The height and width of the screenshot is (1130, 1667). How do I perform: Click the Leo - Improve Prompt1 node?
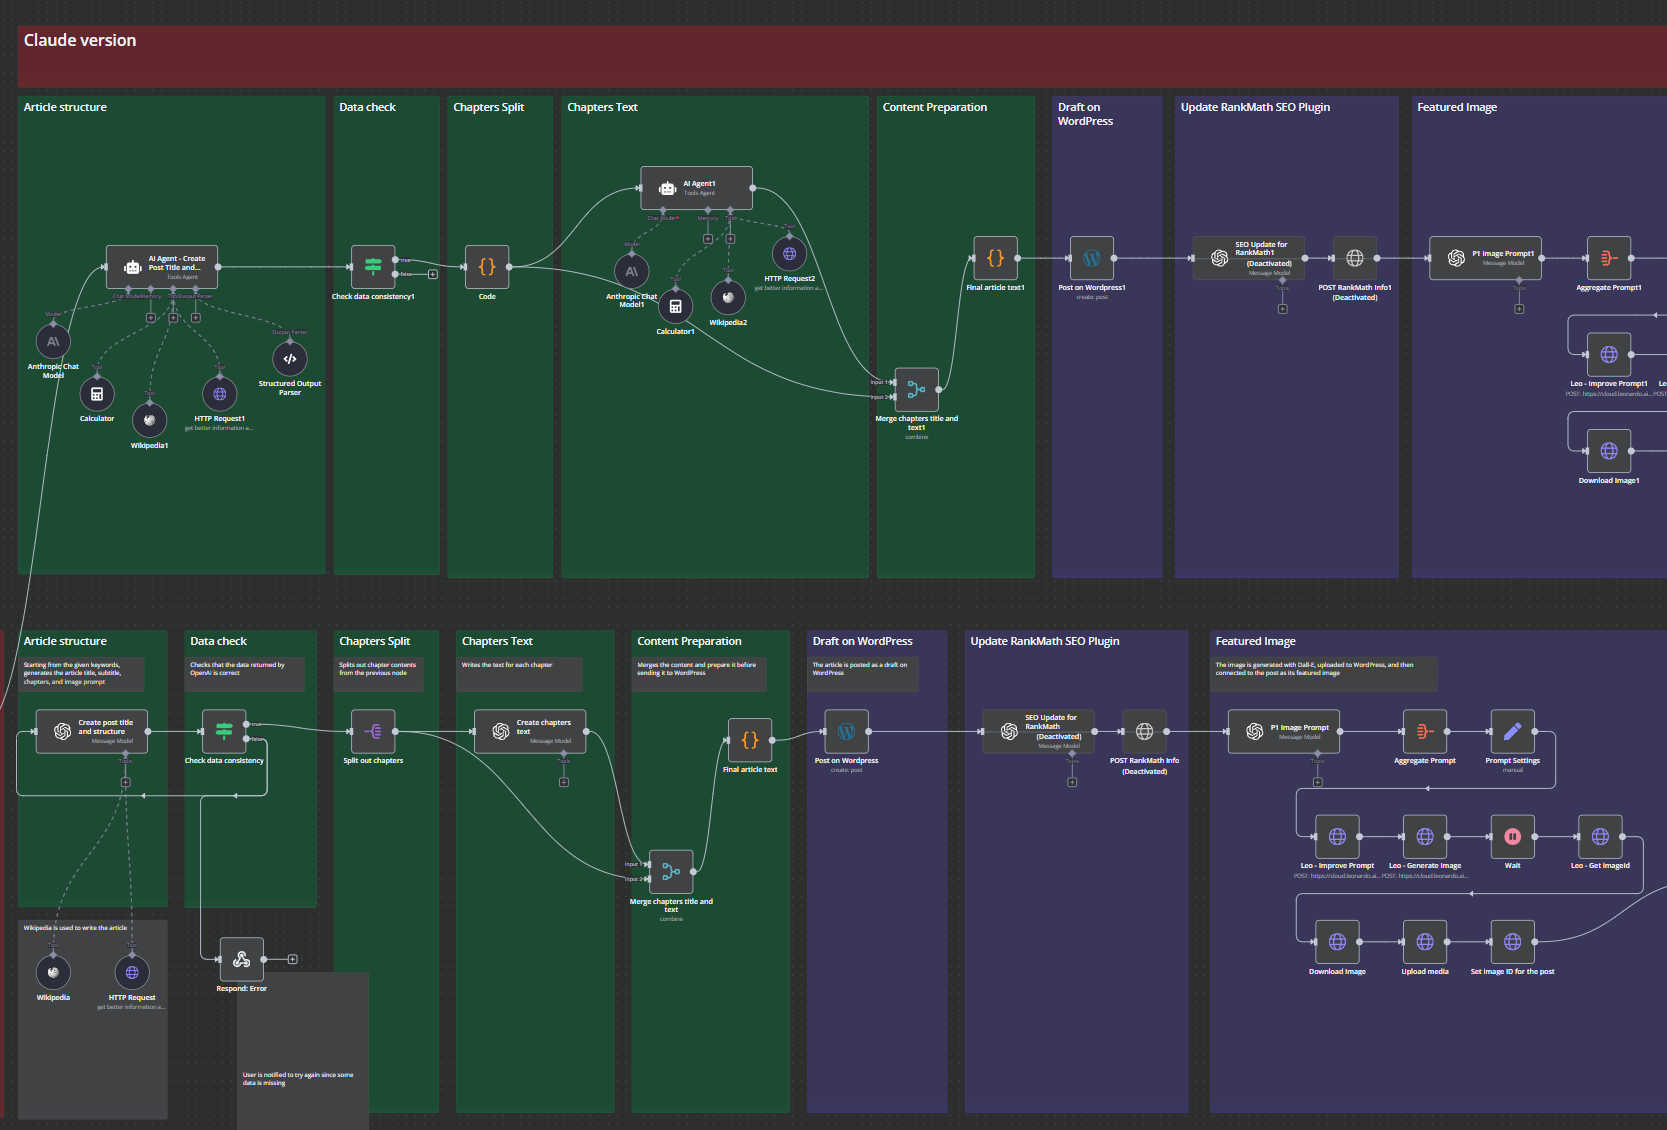tap(1609, 354)
